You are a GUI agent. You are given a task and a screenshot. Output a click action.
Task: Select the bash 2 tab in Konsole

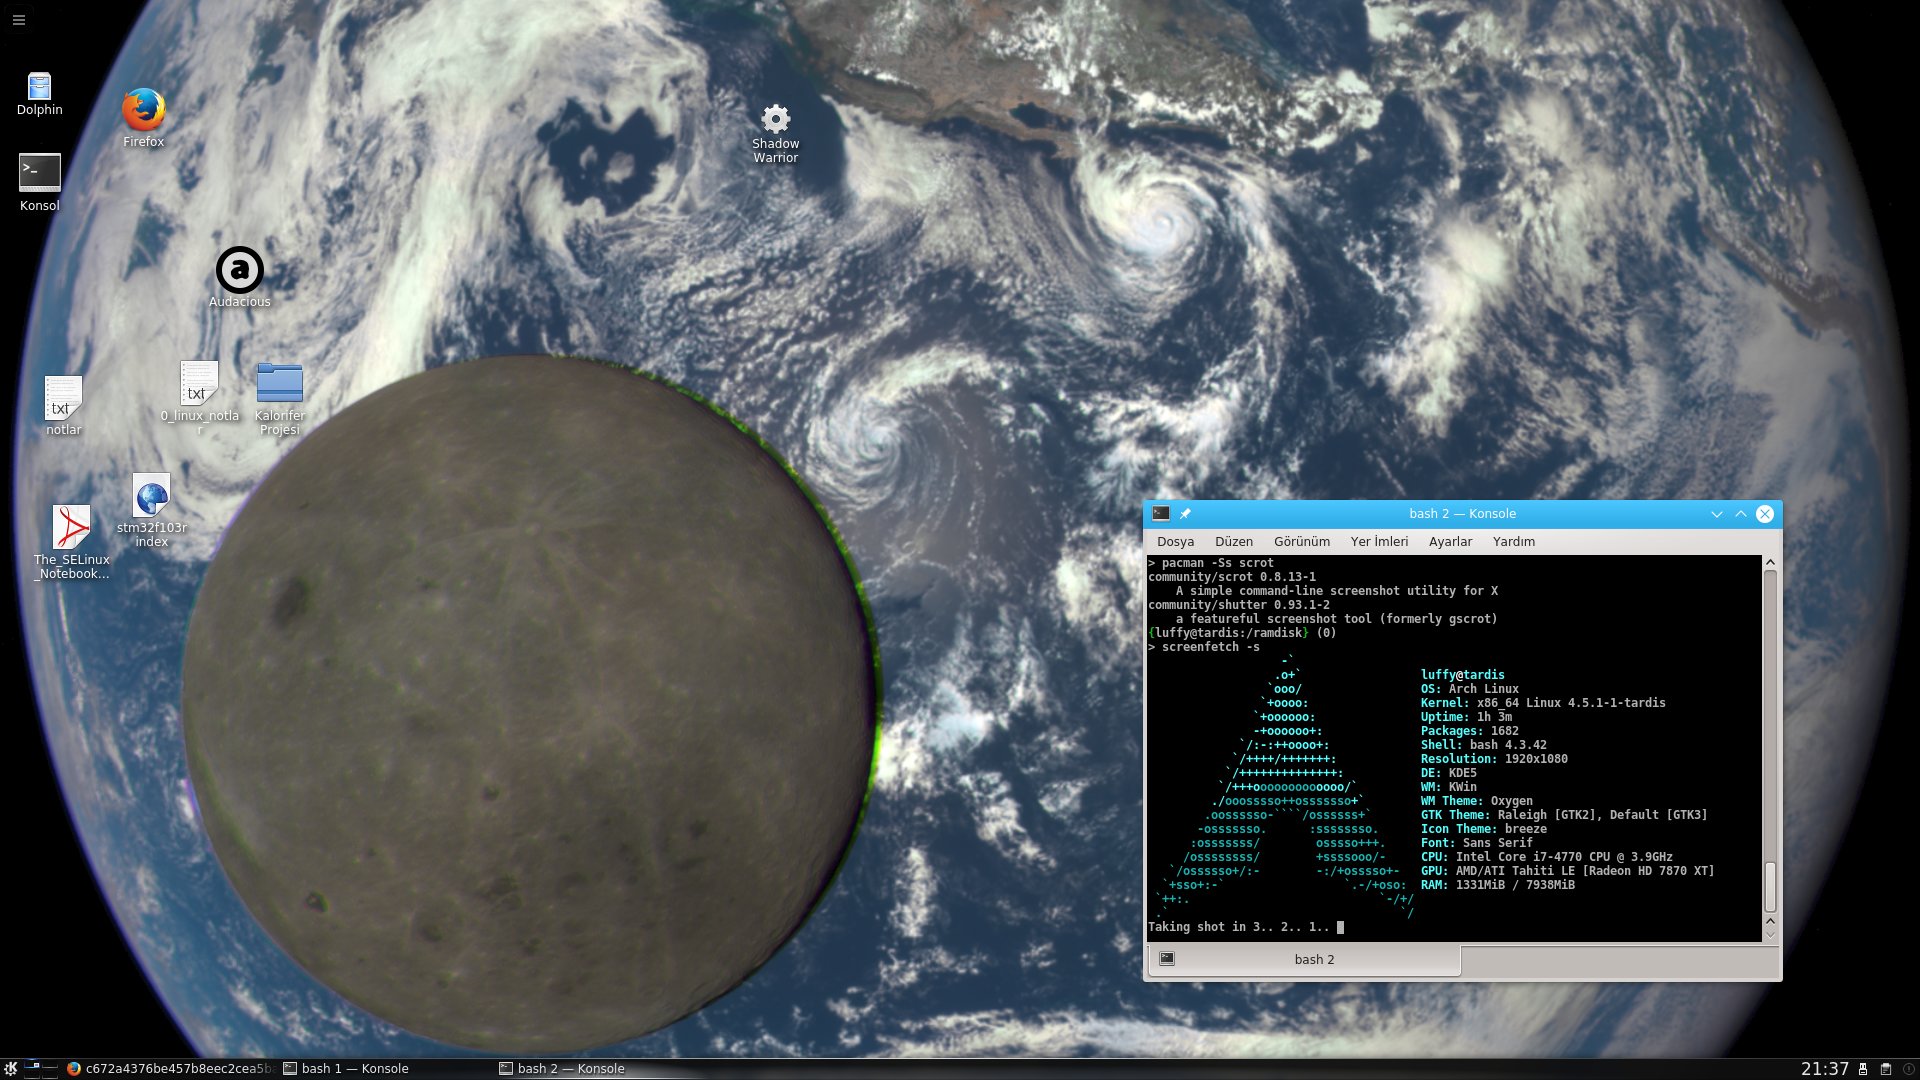[1304, 959]
